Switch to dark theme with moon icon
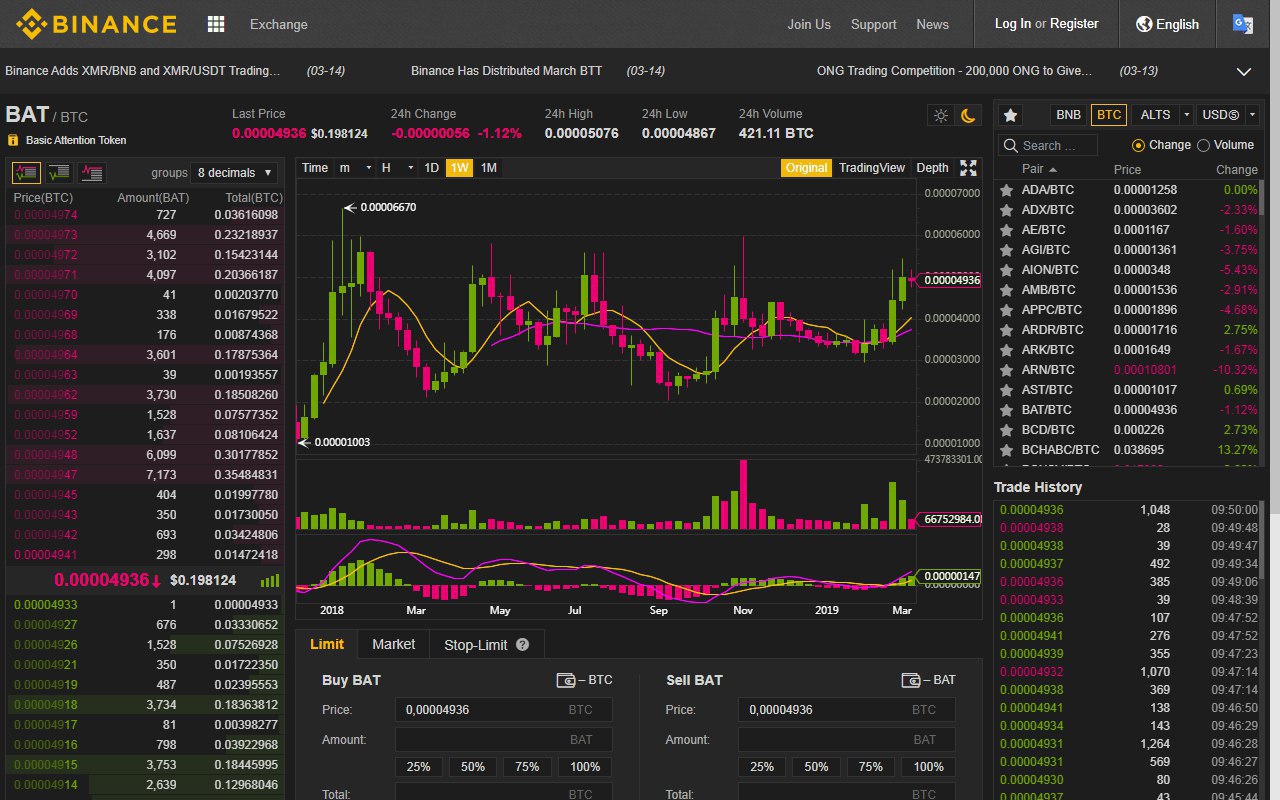 point(968,115)
